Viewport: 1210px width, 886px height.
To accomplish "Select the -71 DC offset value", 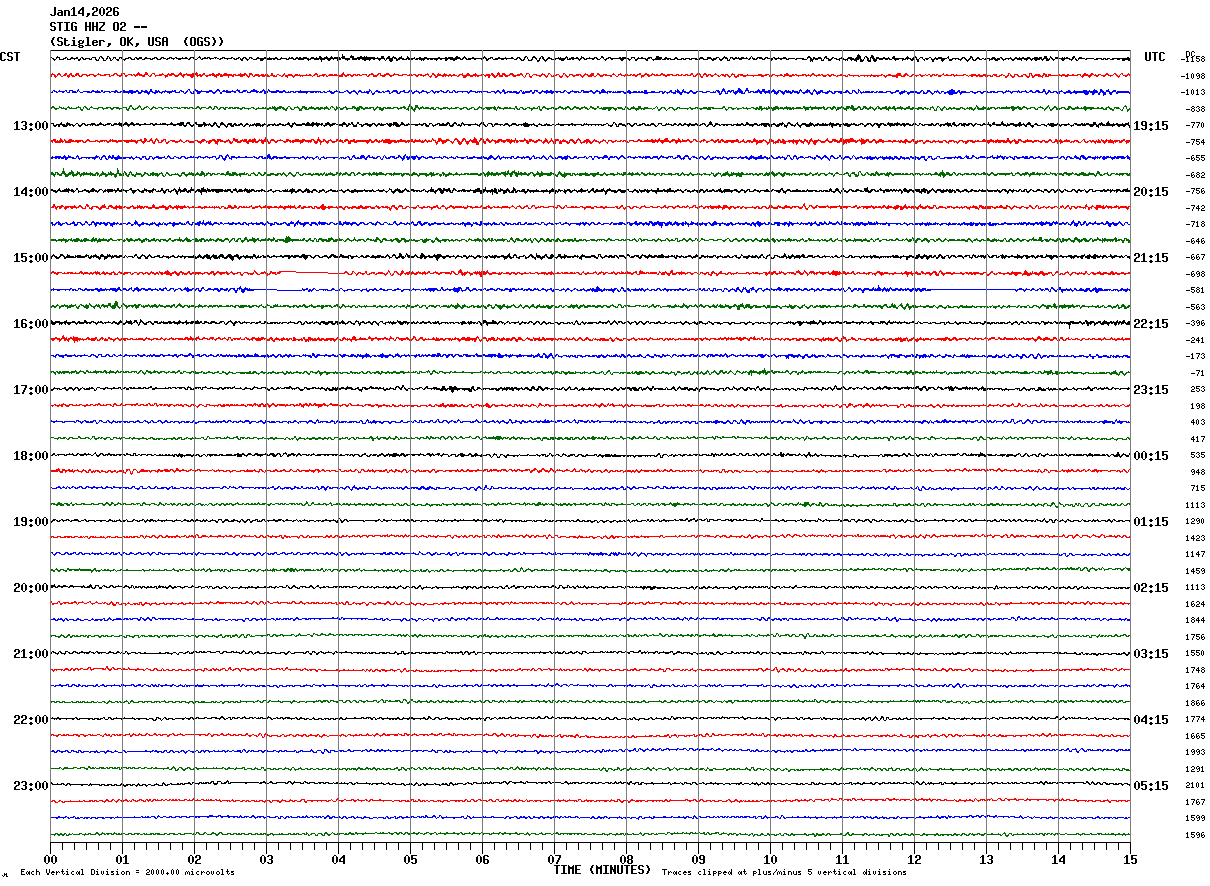I will (1197, 373).
